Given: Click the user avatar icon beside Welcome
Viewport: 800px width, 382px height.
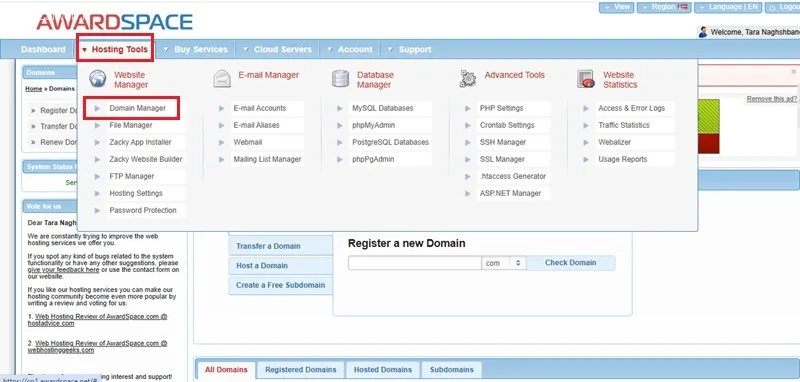Looking at the screenshot, I should point(703,32).
